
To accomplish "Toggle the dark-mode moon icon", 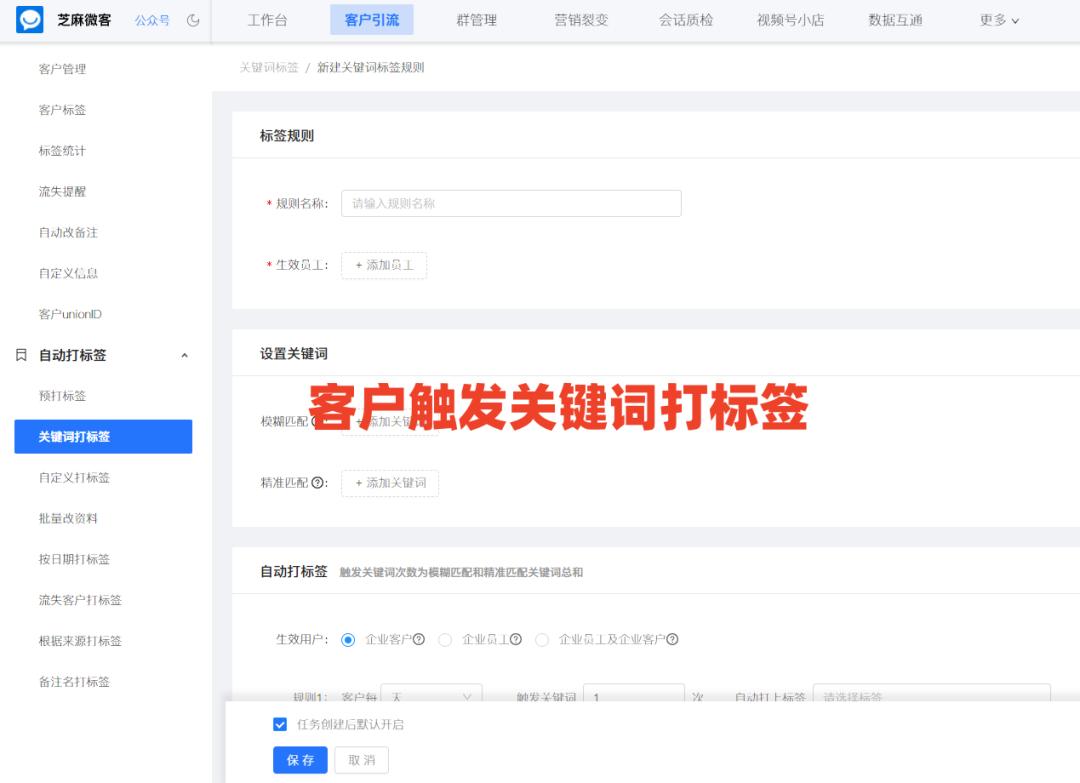I will tap(191, 18).
